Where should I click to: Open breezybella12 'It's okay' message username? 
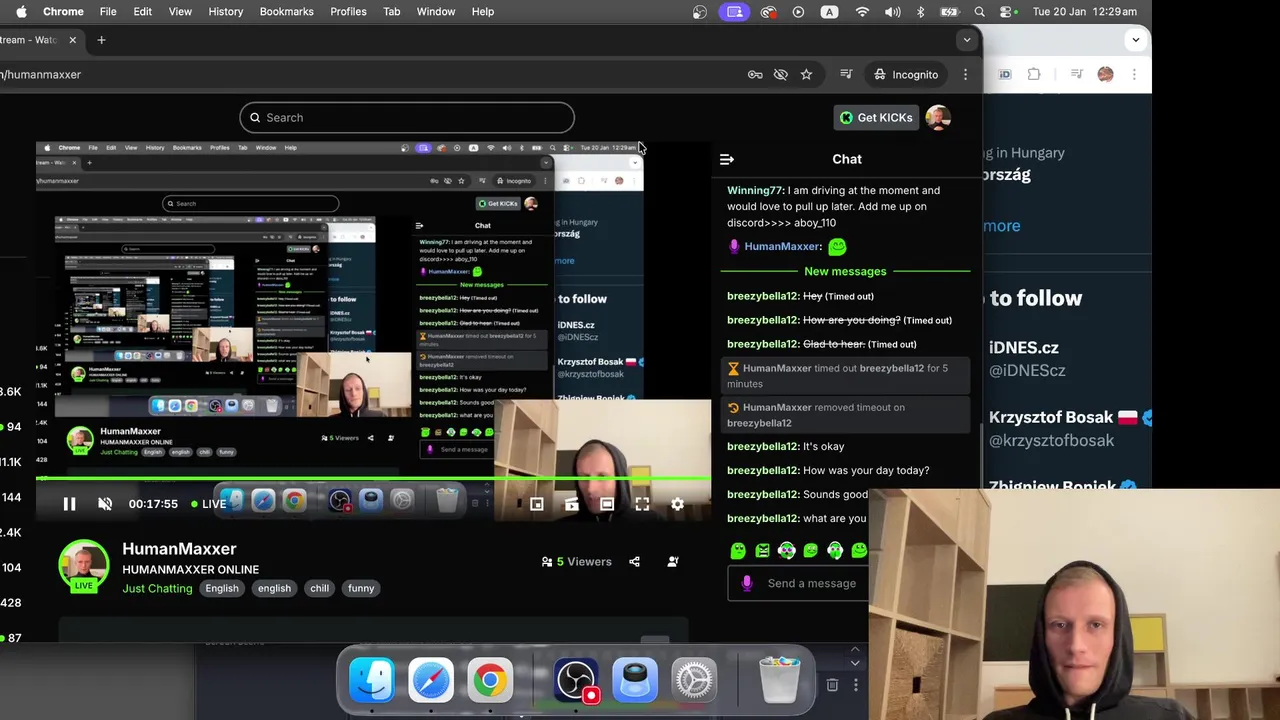tap(762, 446)
